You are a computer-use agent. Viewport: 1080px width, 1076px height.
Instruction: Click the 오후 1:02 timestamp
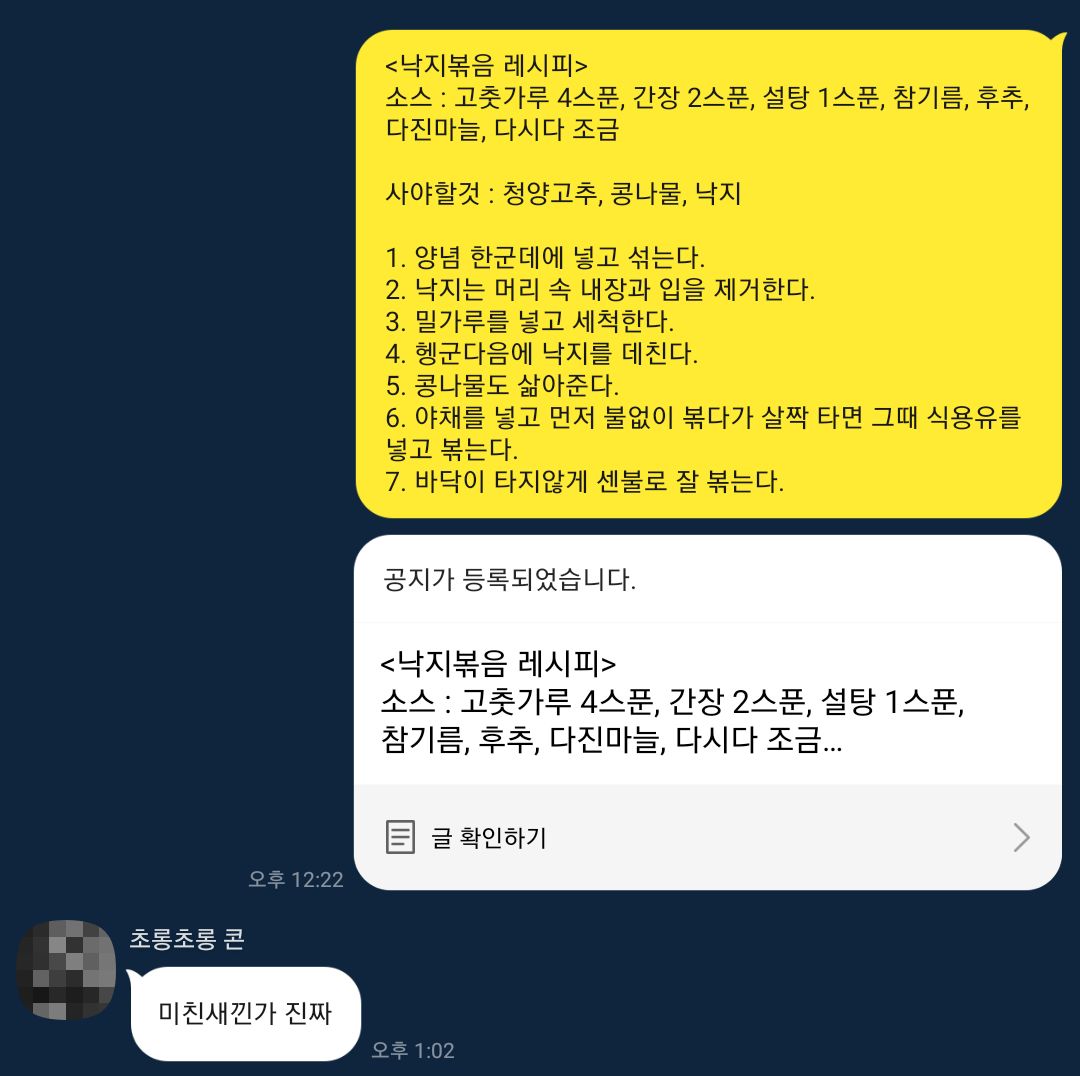[413, 1050]
